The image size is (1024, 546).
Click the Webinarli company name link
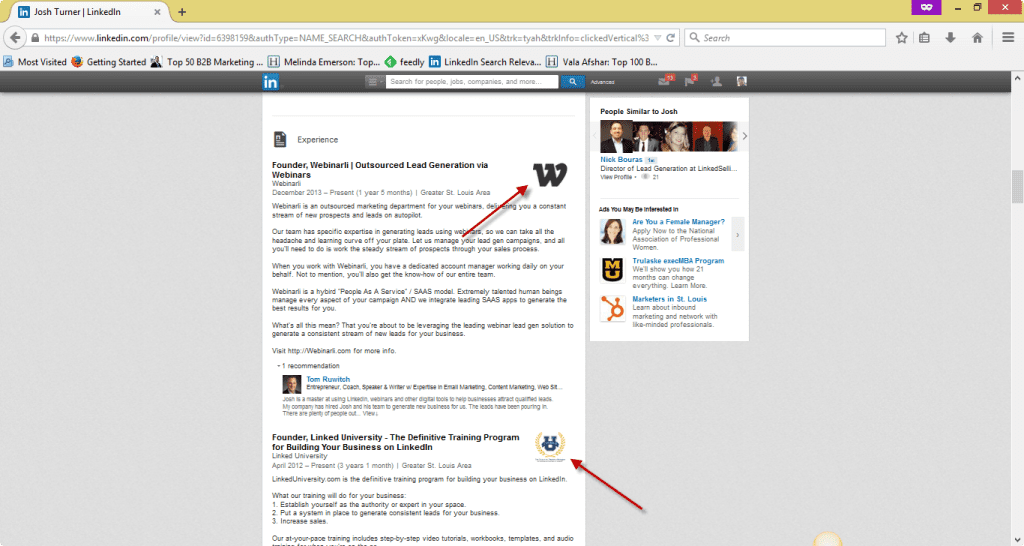(286, 184)
